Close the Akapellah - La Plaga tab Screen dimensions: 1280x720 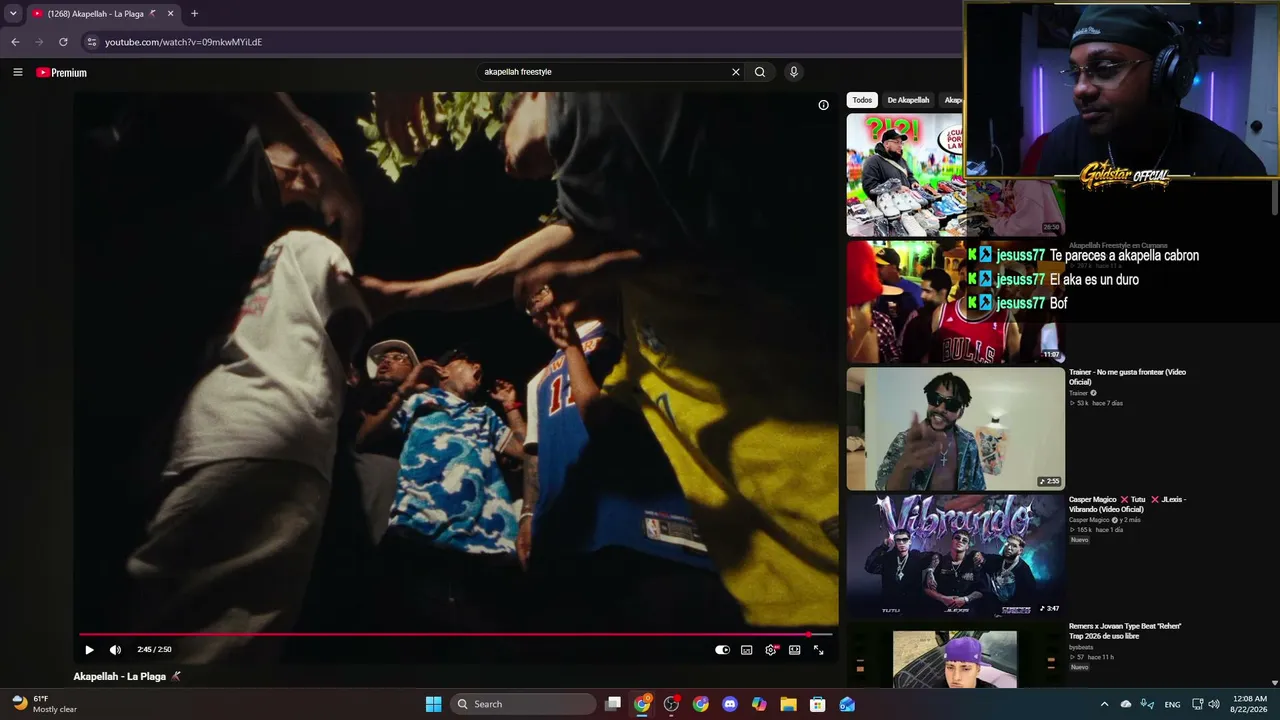coord(171,14)
